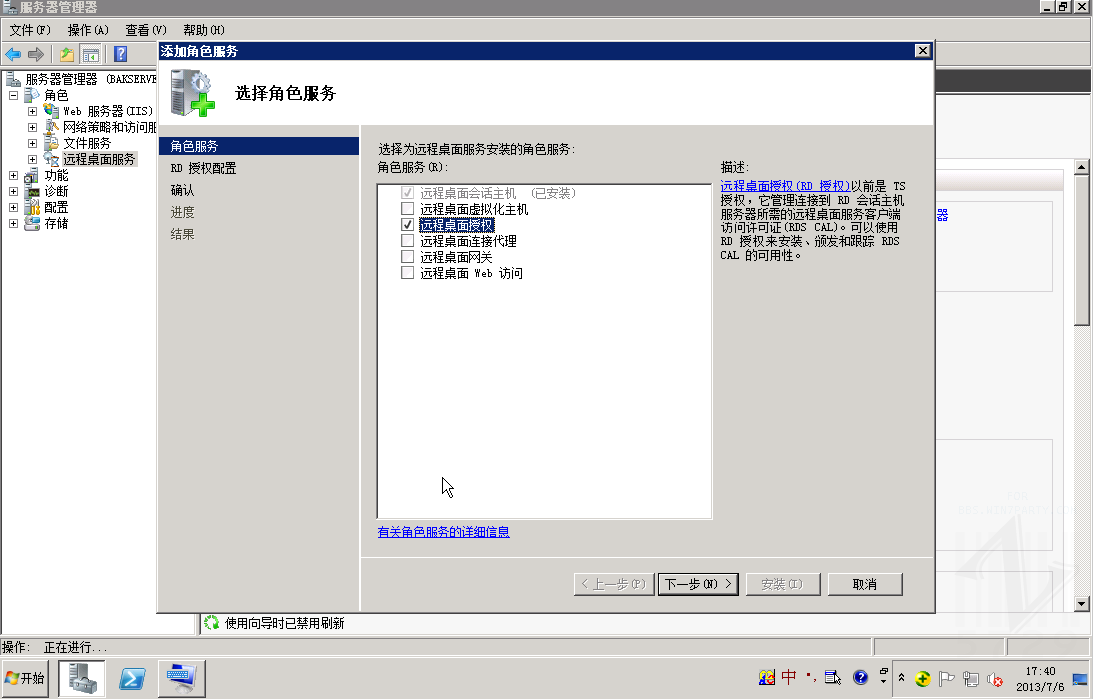Click the greyed 远程桌面会话主机 checkbox

[x=408, y=192]
